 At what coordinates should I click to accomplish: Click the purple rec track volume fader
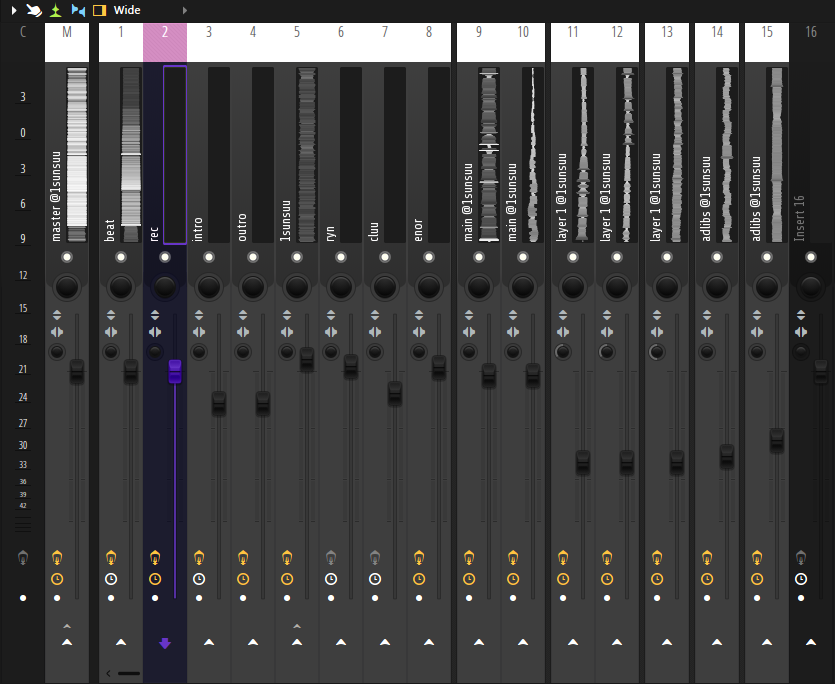(175, 371)
